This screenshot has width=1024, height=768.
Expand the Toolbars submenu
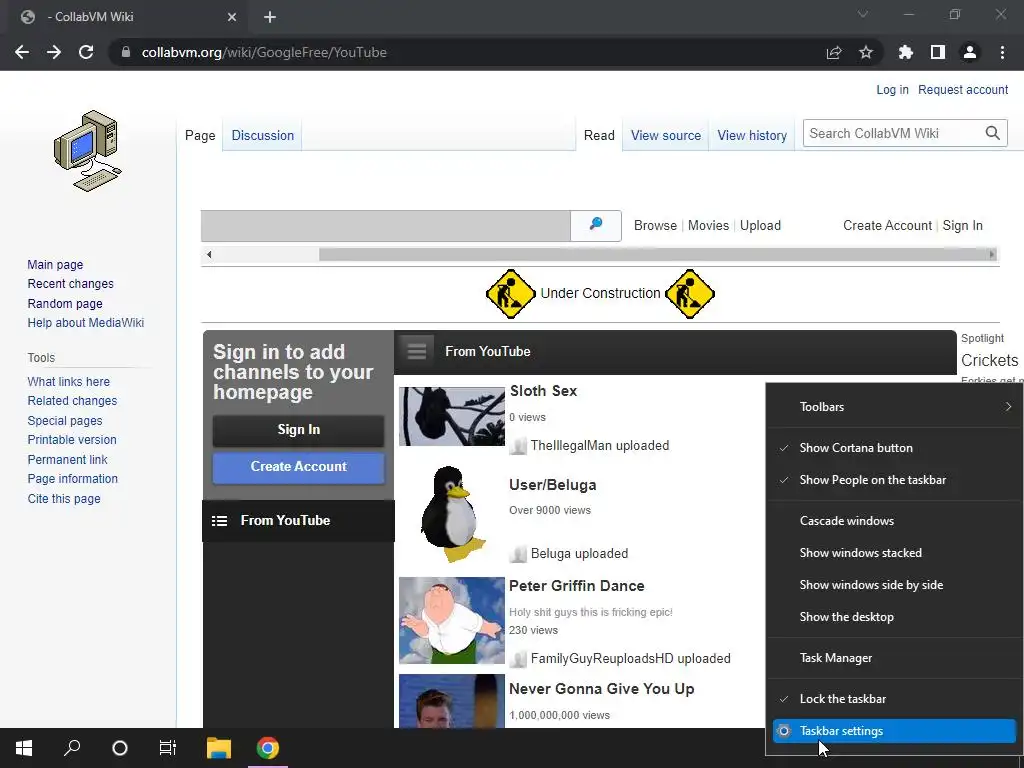coord(894,407)
